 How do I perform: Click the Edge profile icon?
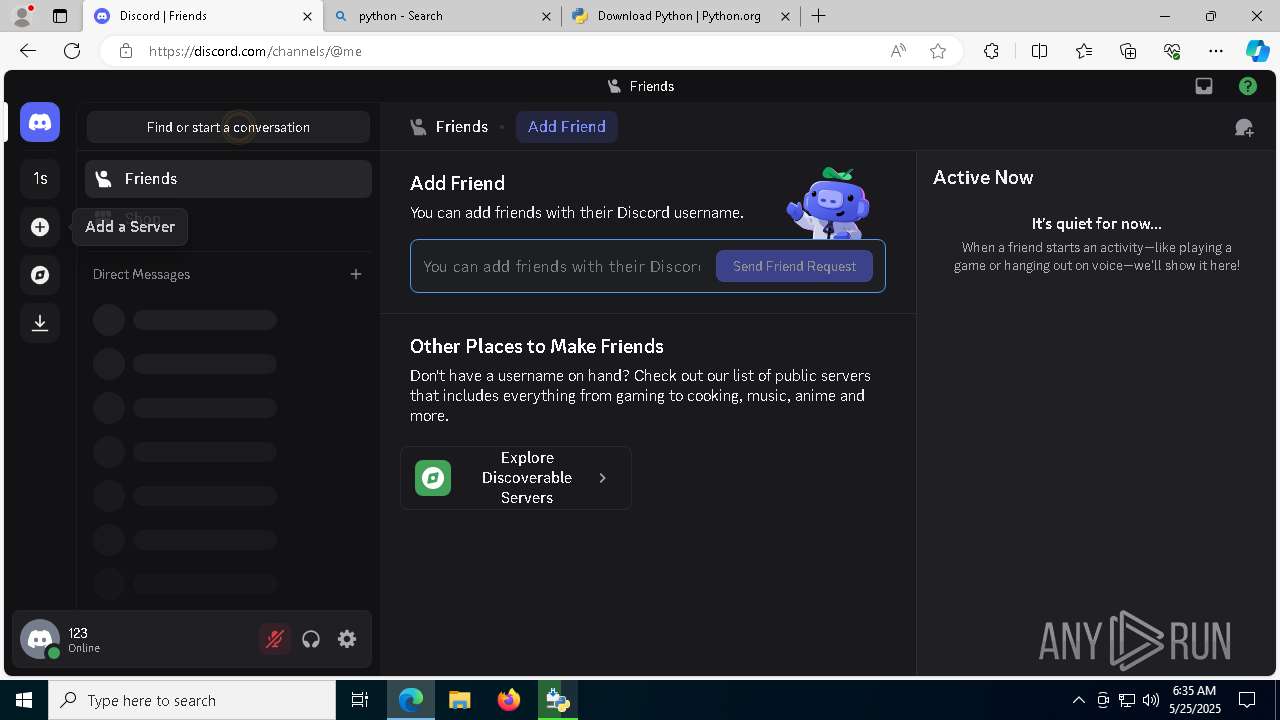click(22, 16)
